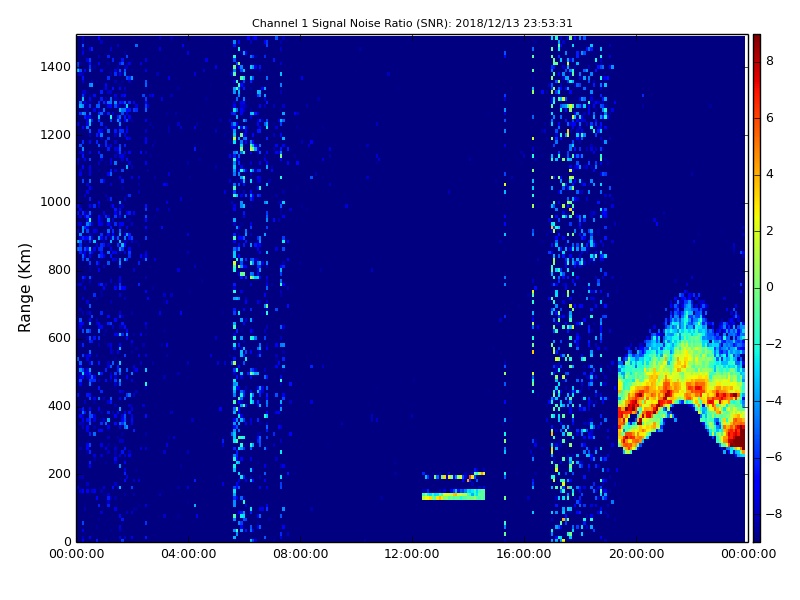The image size is (800, 600).
Task: Click the 08:00:00 time axis label
Action: pyautogui.click(x=301, y=554)
